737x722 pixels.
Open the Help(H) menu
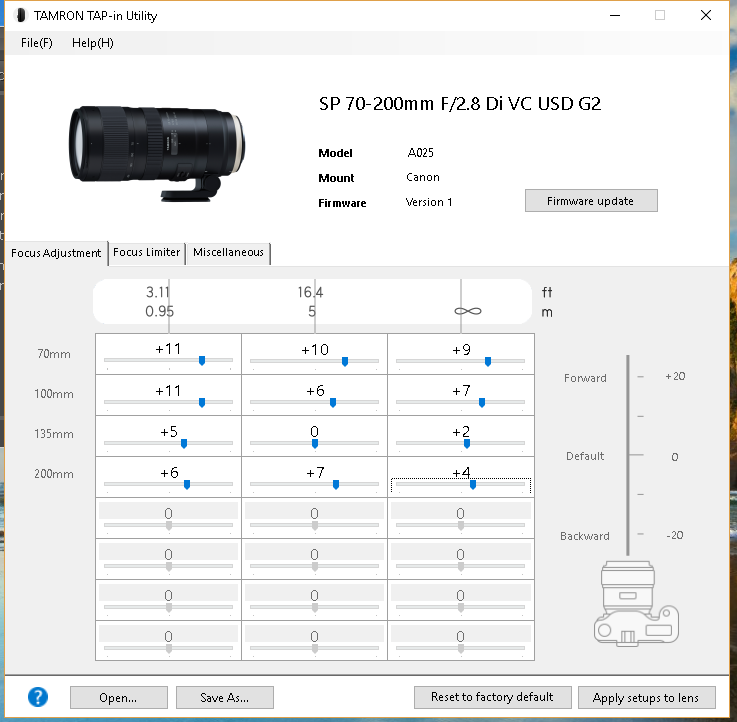(x=93, y=43)
